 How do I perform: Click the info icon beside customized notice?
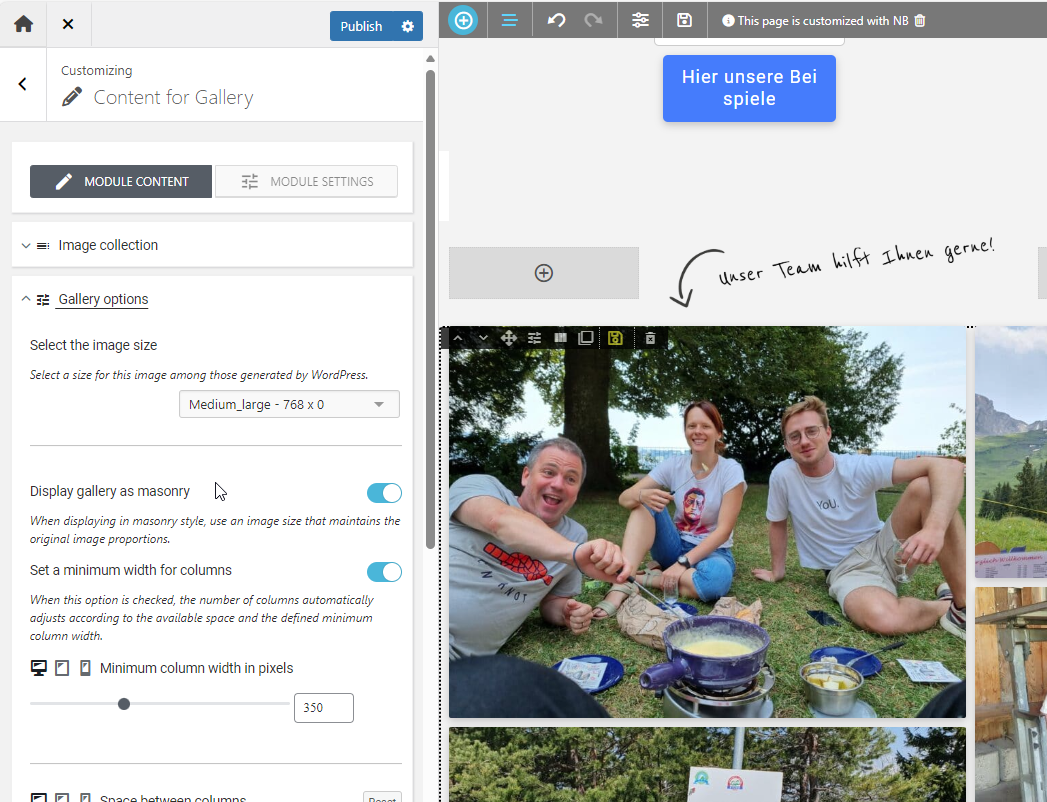728,21
